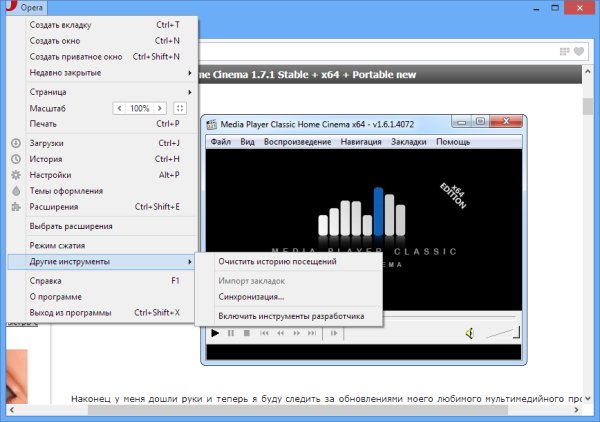Open Speed Dial grid icon in address bar
The width and height of the screenshot is (600, 422).
coord(564,51)
